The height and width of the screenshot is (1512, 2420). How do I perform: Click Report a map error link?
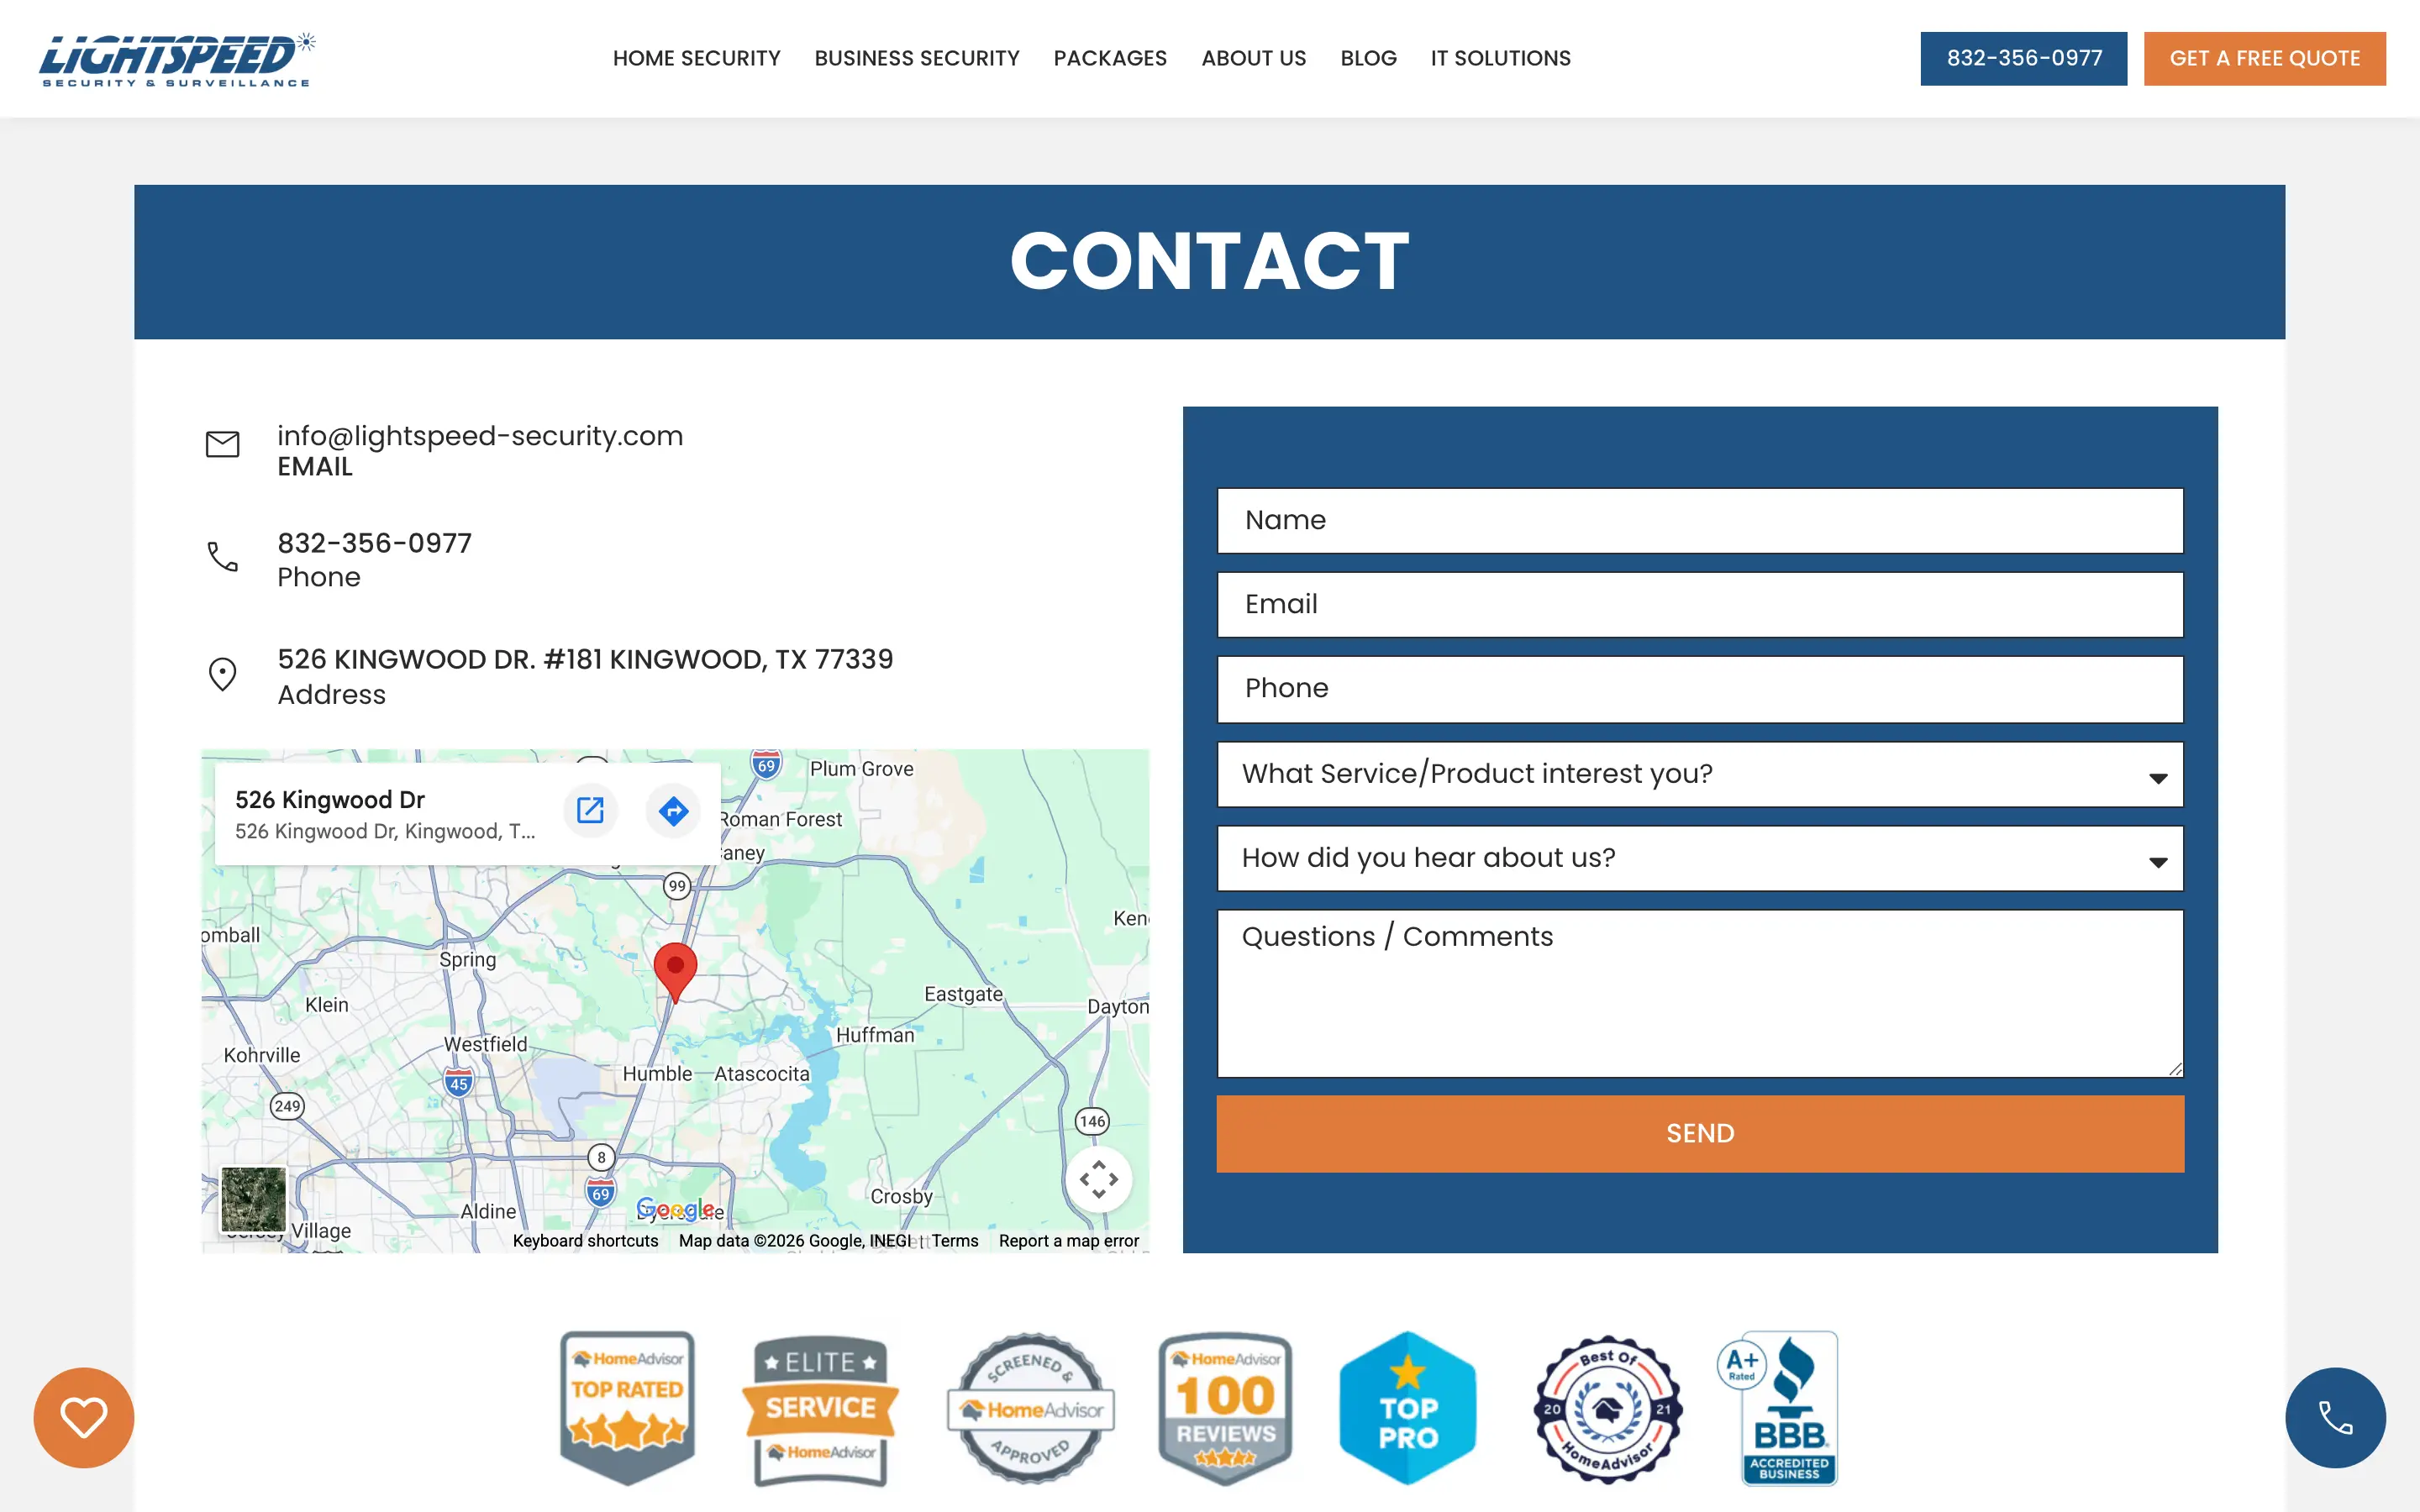[1068, 1240]
